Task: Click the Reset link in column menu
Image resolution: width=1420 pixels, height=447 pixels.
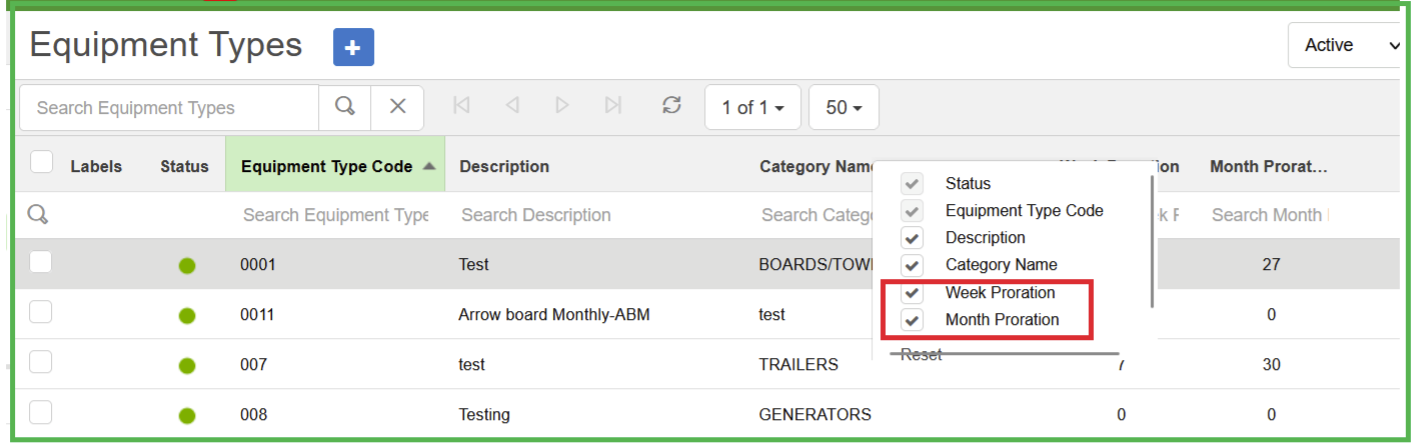Action: (921, 355)
